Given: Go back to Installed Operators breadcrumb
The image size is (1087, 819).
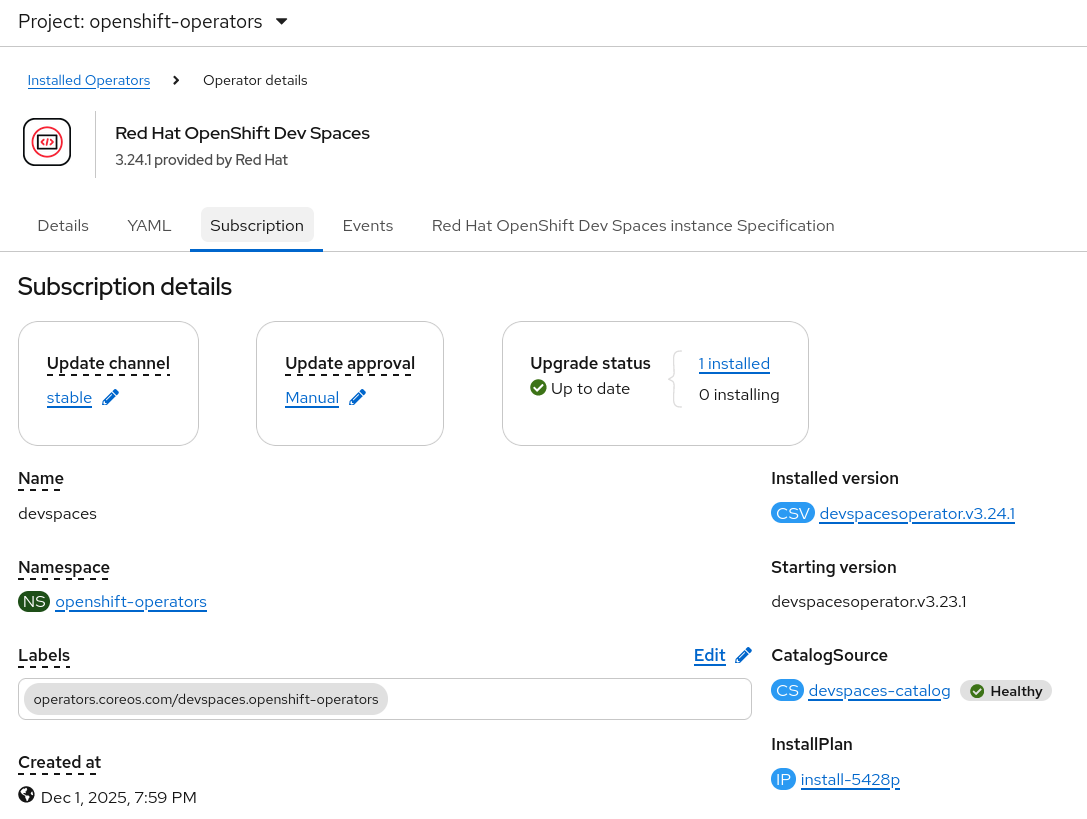Looking at the screenshot, I should click(89, 81).
